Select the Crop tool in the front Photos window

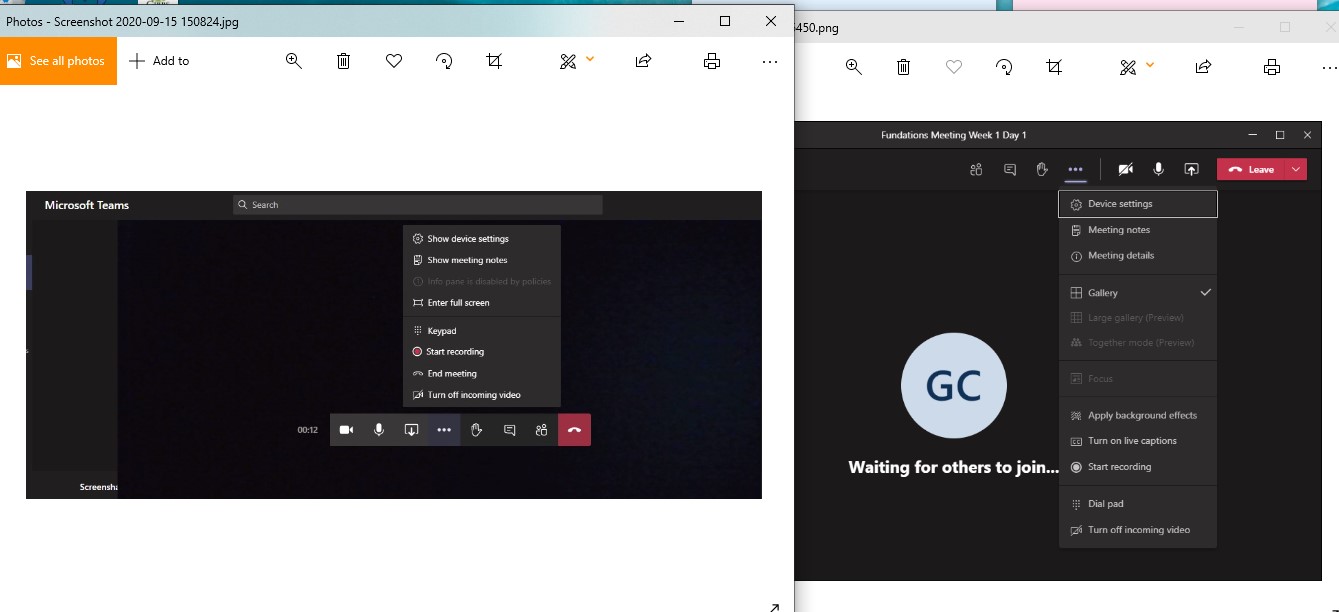(x=494, y=61)
